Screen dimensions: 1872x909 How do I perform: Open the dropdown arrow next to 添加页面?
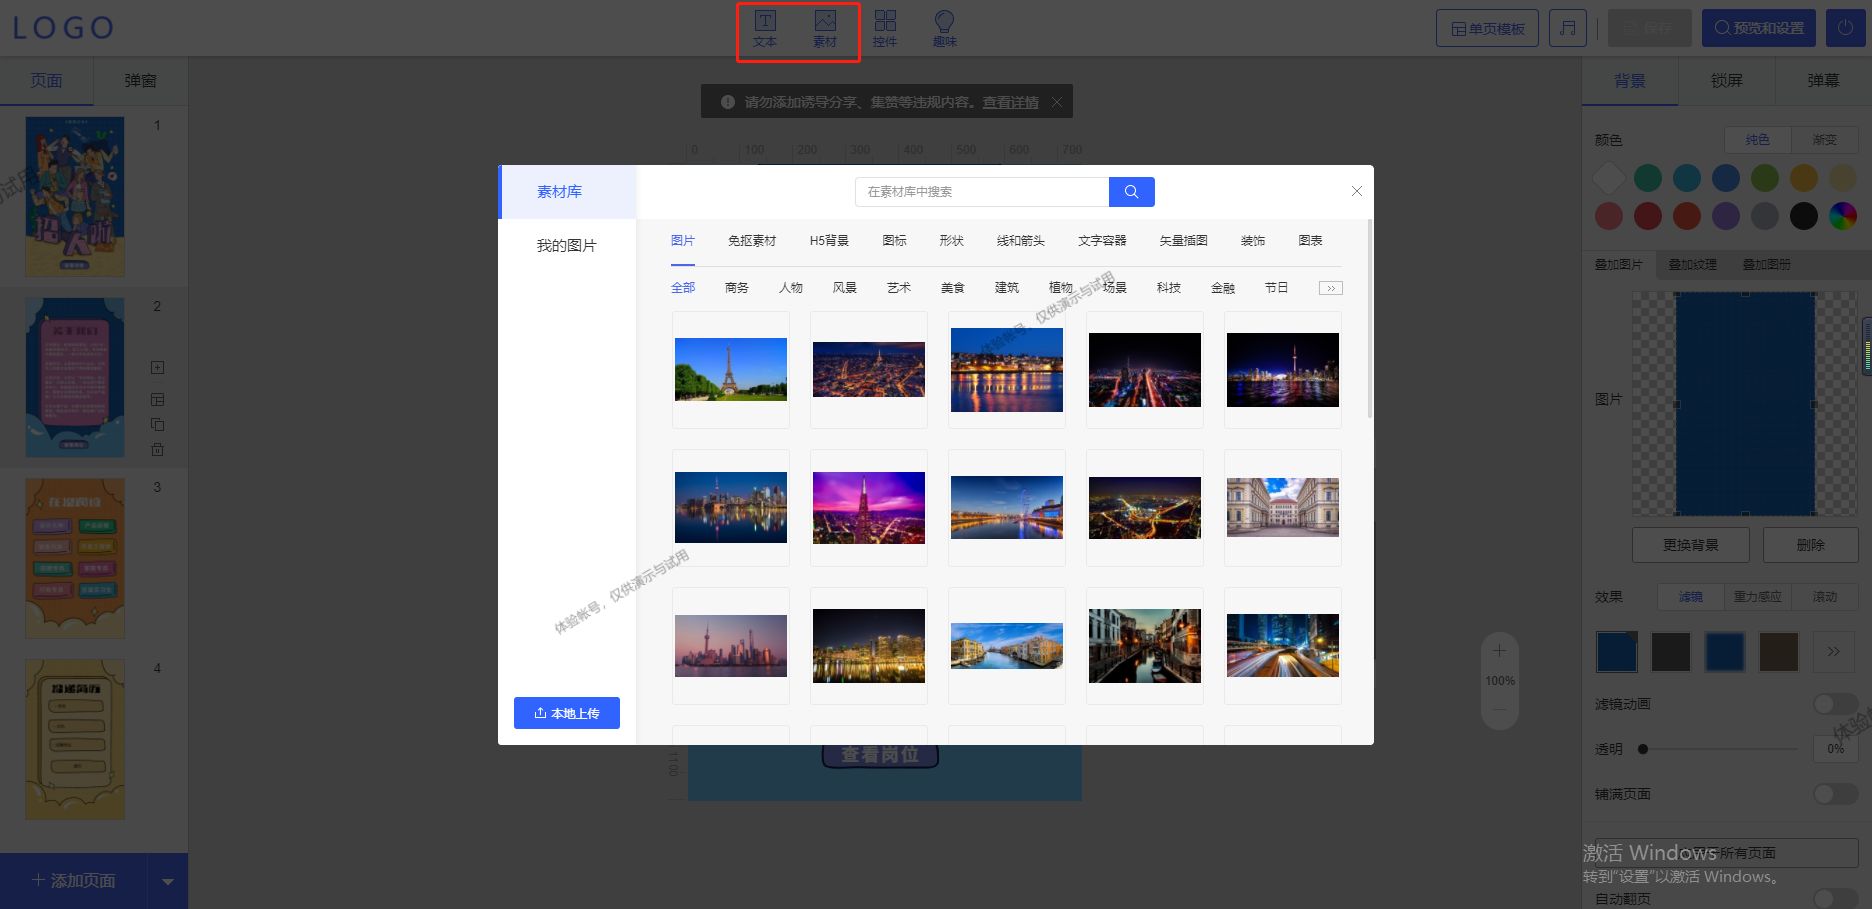168,881
